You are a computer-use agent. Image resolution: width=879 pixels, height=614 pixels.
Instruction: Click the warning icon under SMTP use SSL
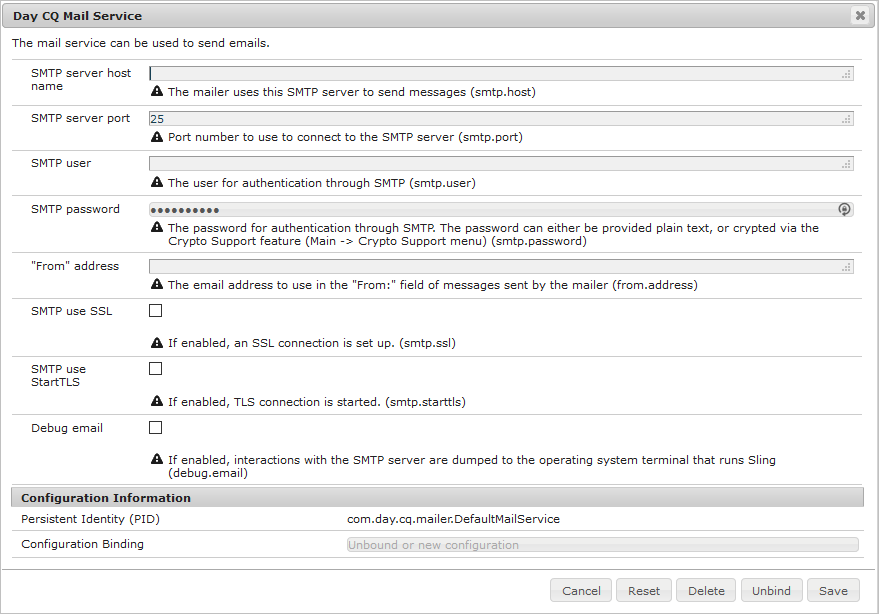(x=157, y=341)
